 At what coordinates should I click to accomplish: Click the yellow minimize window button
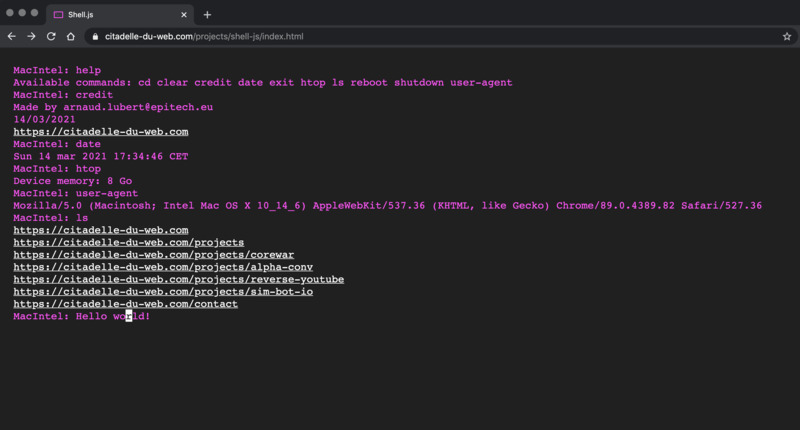pos(22,13)
